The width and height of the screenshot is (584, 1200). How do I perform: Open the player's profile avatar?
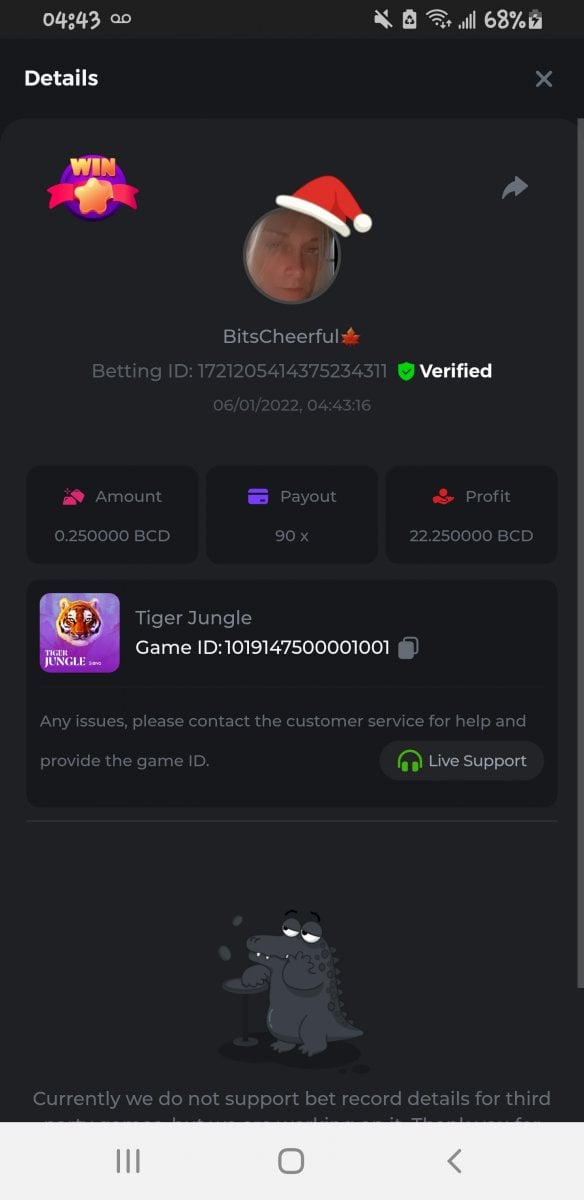291,255
